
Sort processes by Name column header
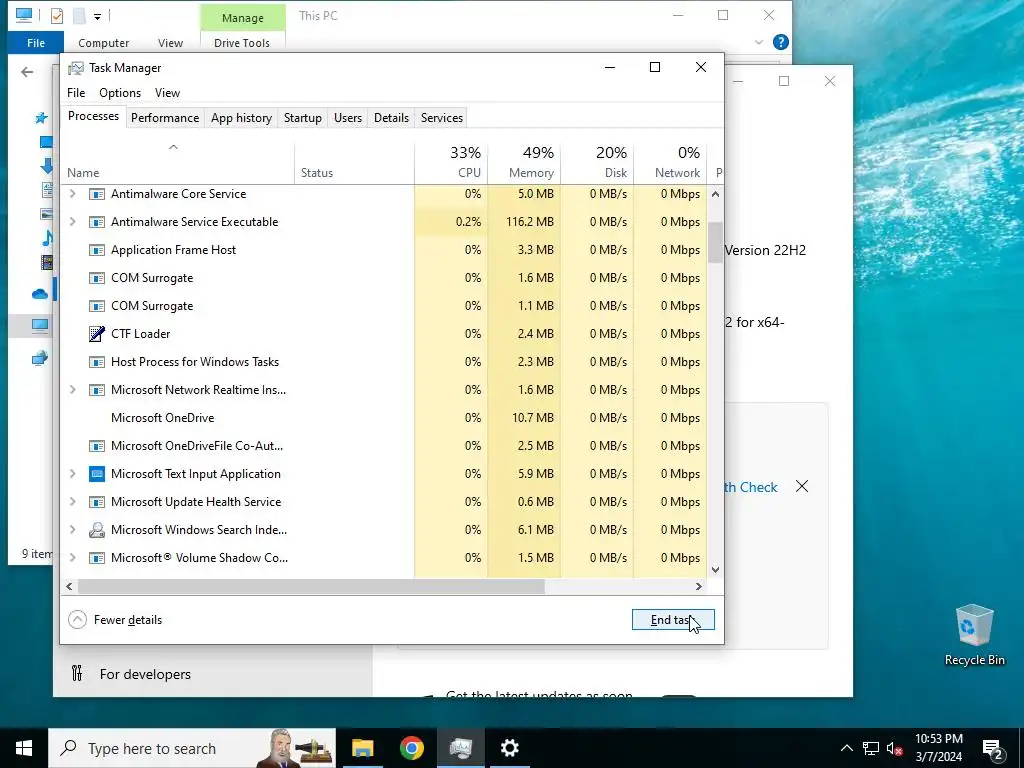[178, 162]
